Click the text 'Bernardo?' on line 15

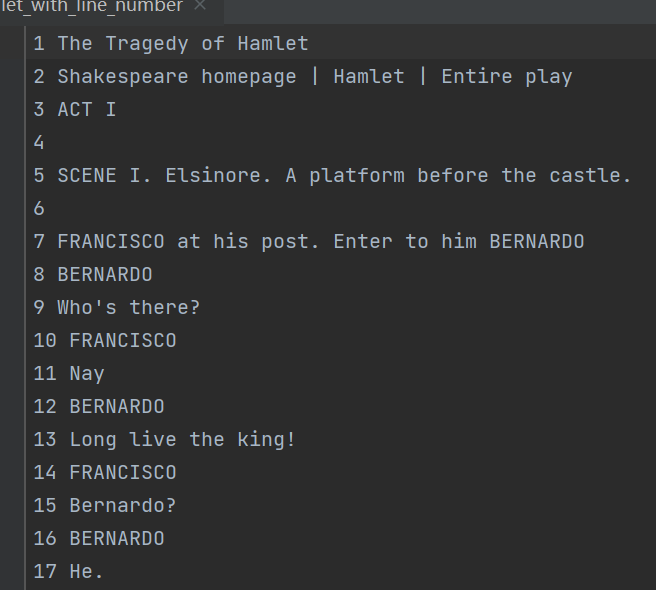point(122,506)
